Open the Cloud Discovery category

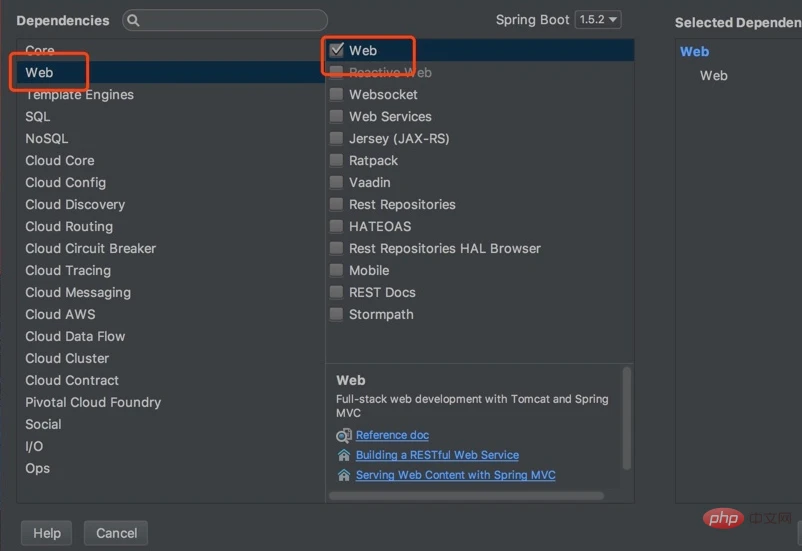click(170, 205)
